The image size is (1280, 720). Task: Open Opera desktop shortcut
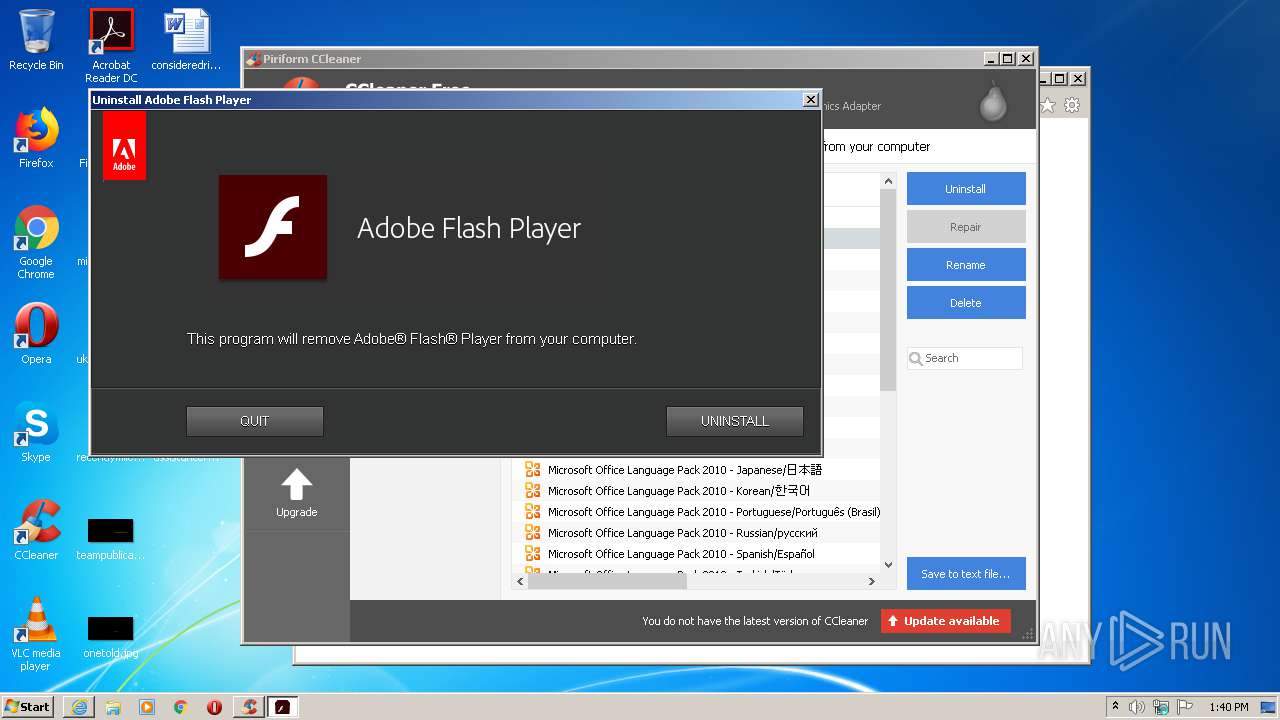(x=36, y=334)
